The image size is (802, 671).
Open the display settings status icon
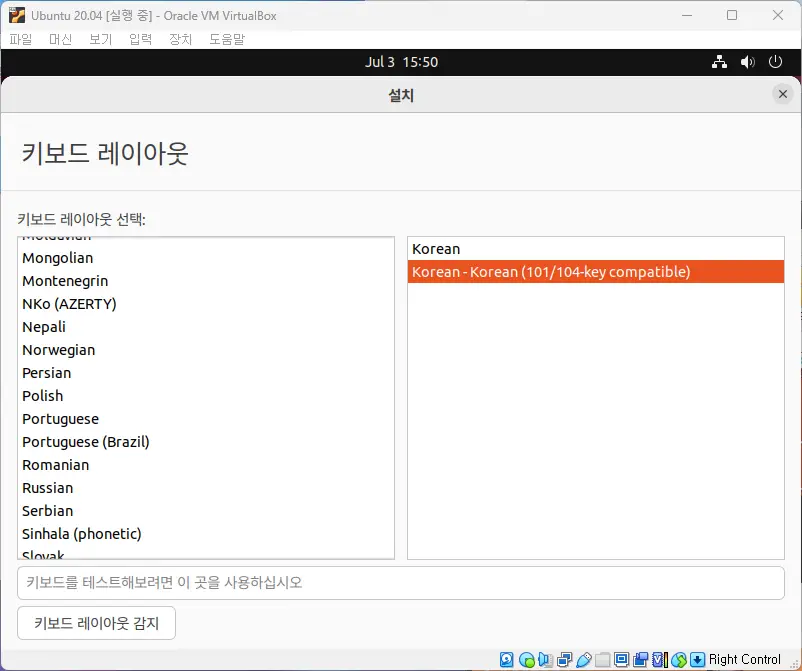(x=621, y=660)
